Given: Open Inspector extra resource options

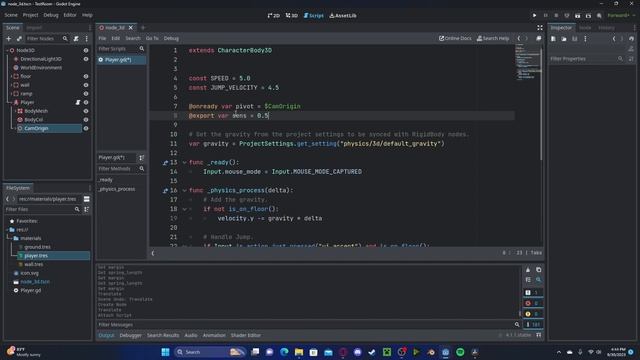Looking at the screenshot, I should click(585, 39).
